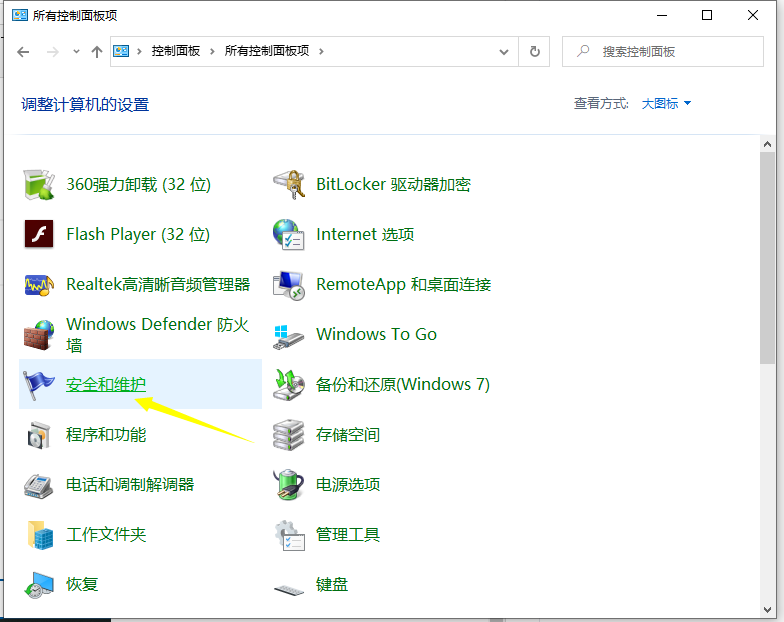Open the 管理工具 gear checklist icon
This screenshot has width=784, height=622.
tap(290, 534)
